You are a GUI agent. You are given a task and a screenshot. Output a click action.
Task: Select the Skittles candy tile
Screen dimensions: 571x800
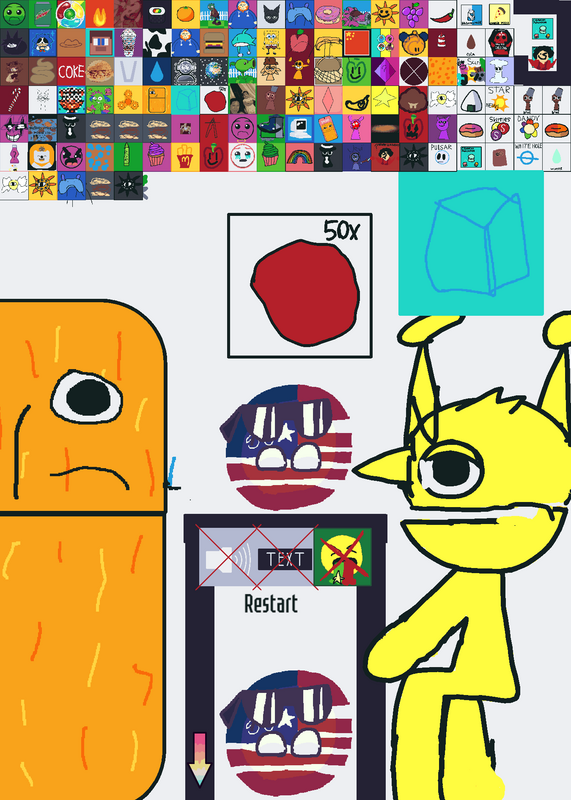click(500, 129)
